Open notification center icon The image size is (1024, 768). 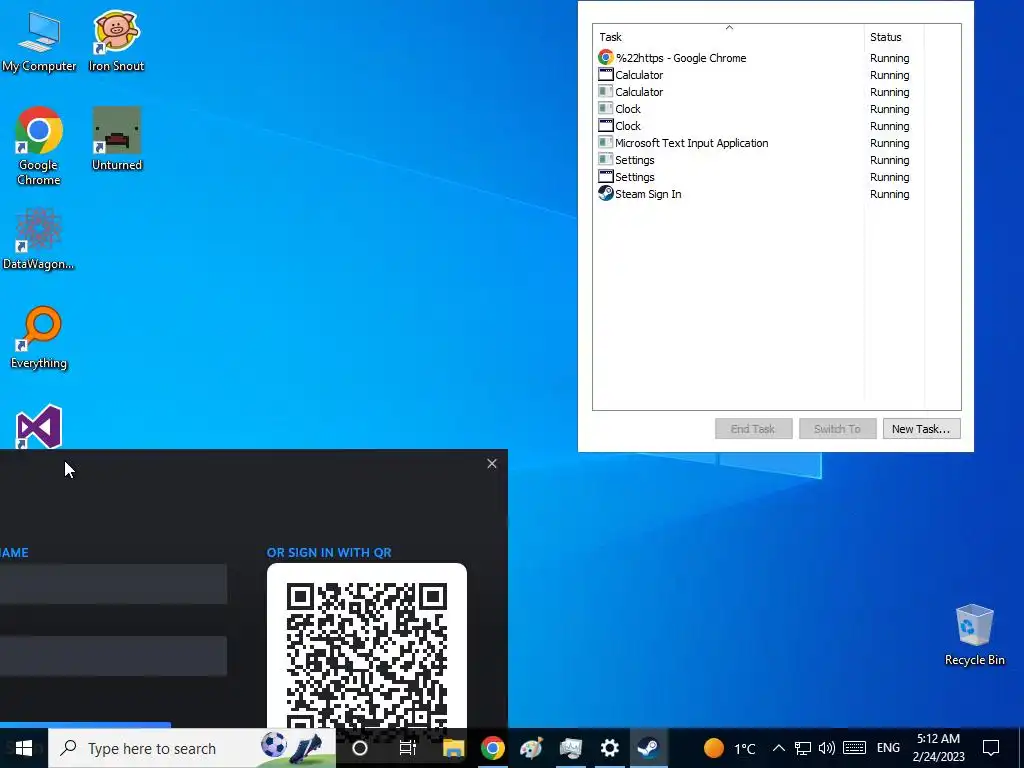point(991,748)
